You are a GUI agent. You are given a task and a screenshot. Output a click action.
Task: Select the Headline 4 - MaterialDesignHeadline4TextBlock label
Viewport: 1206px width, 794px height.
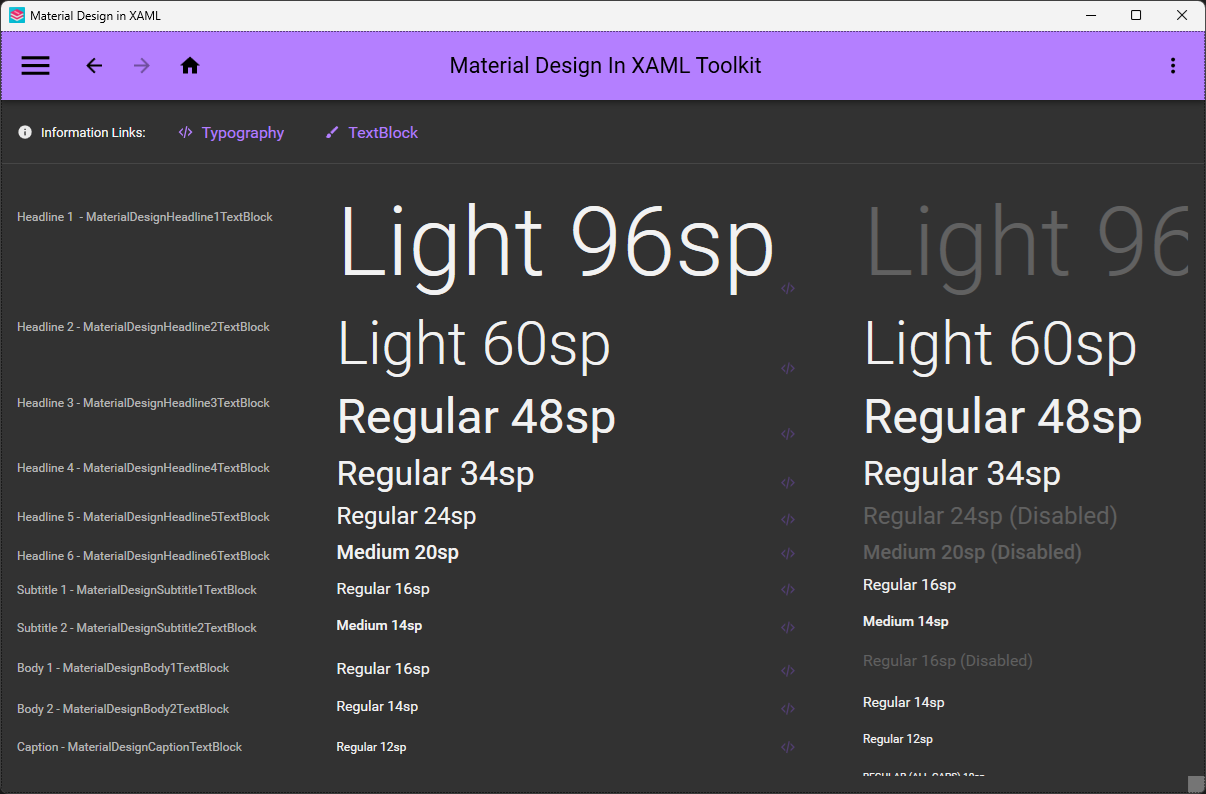click(143, 468)
